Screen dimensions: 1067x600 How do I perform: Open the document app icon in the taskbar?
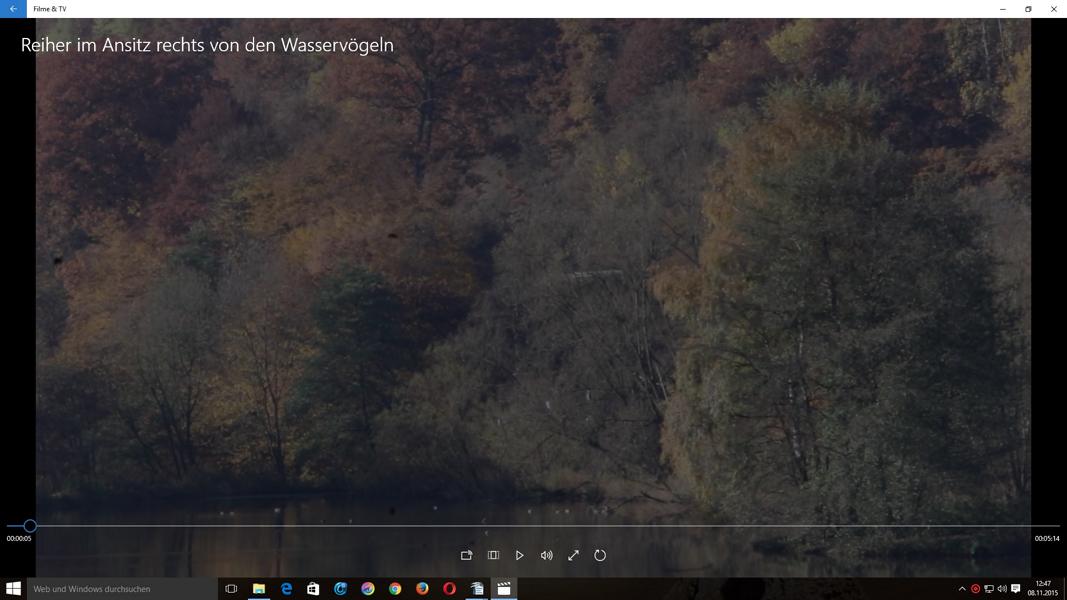(476, 588)
